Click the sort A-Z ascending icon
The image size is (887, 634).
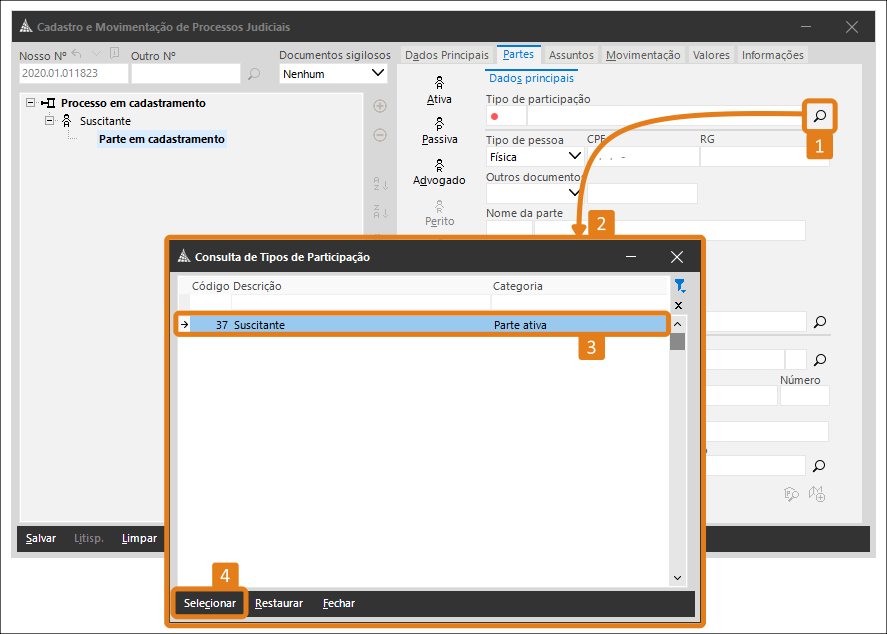[380, 184]
